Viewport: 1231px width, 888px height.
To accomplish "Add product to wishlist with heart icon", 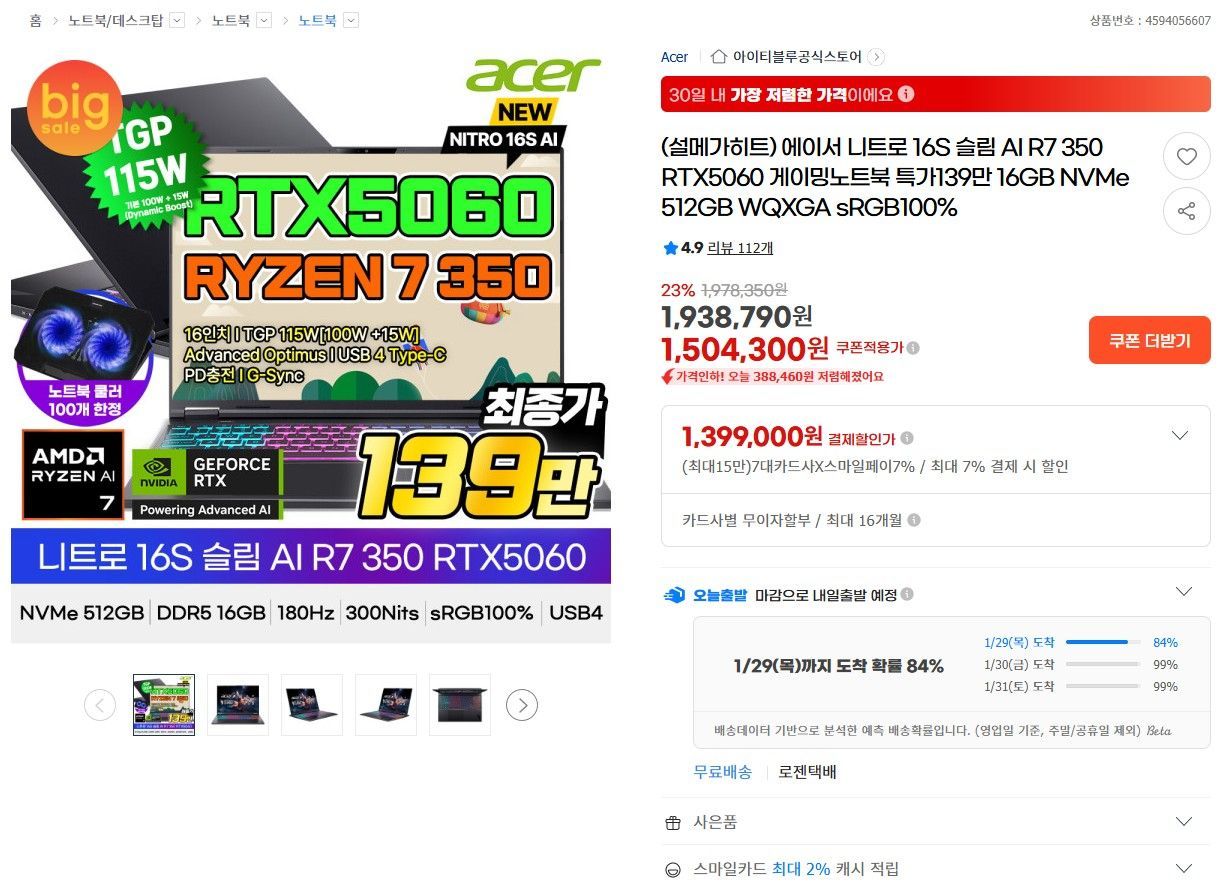I will pyautogui.click(x=1186, y=157).
